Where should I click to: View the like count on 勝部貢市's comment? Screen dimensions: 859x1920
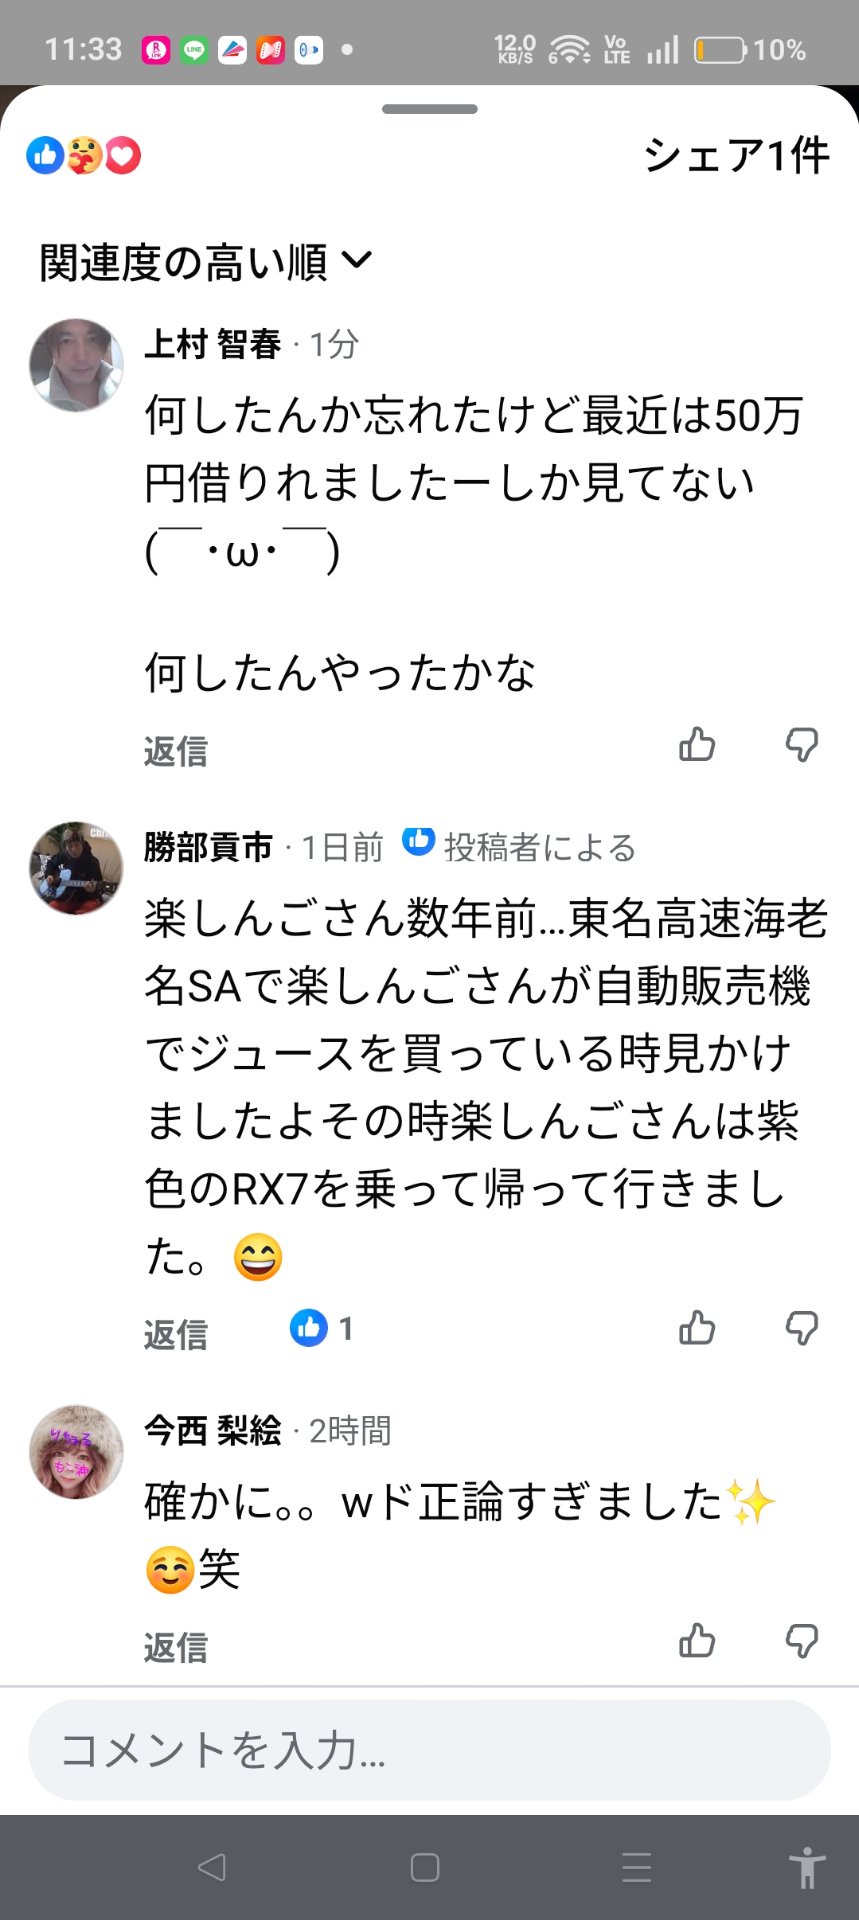(x=322, y=1328)
